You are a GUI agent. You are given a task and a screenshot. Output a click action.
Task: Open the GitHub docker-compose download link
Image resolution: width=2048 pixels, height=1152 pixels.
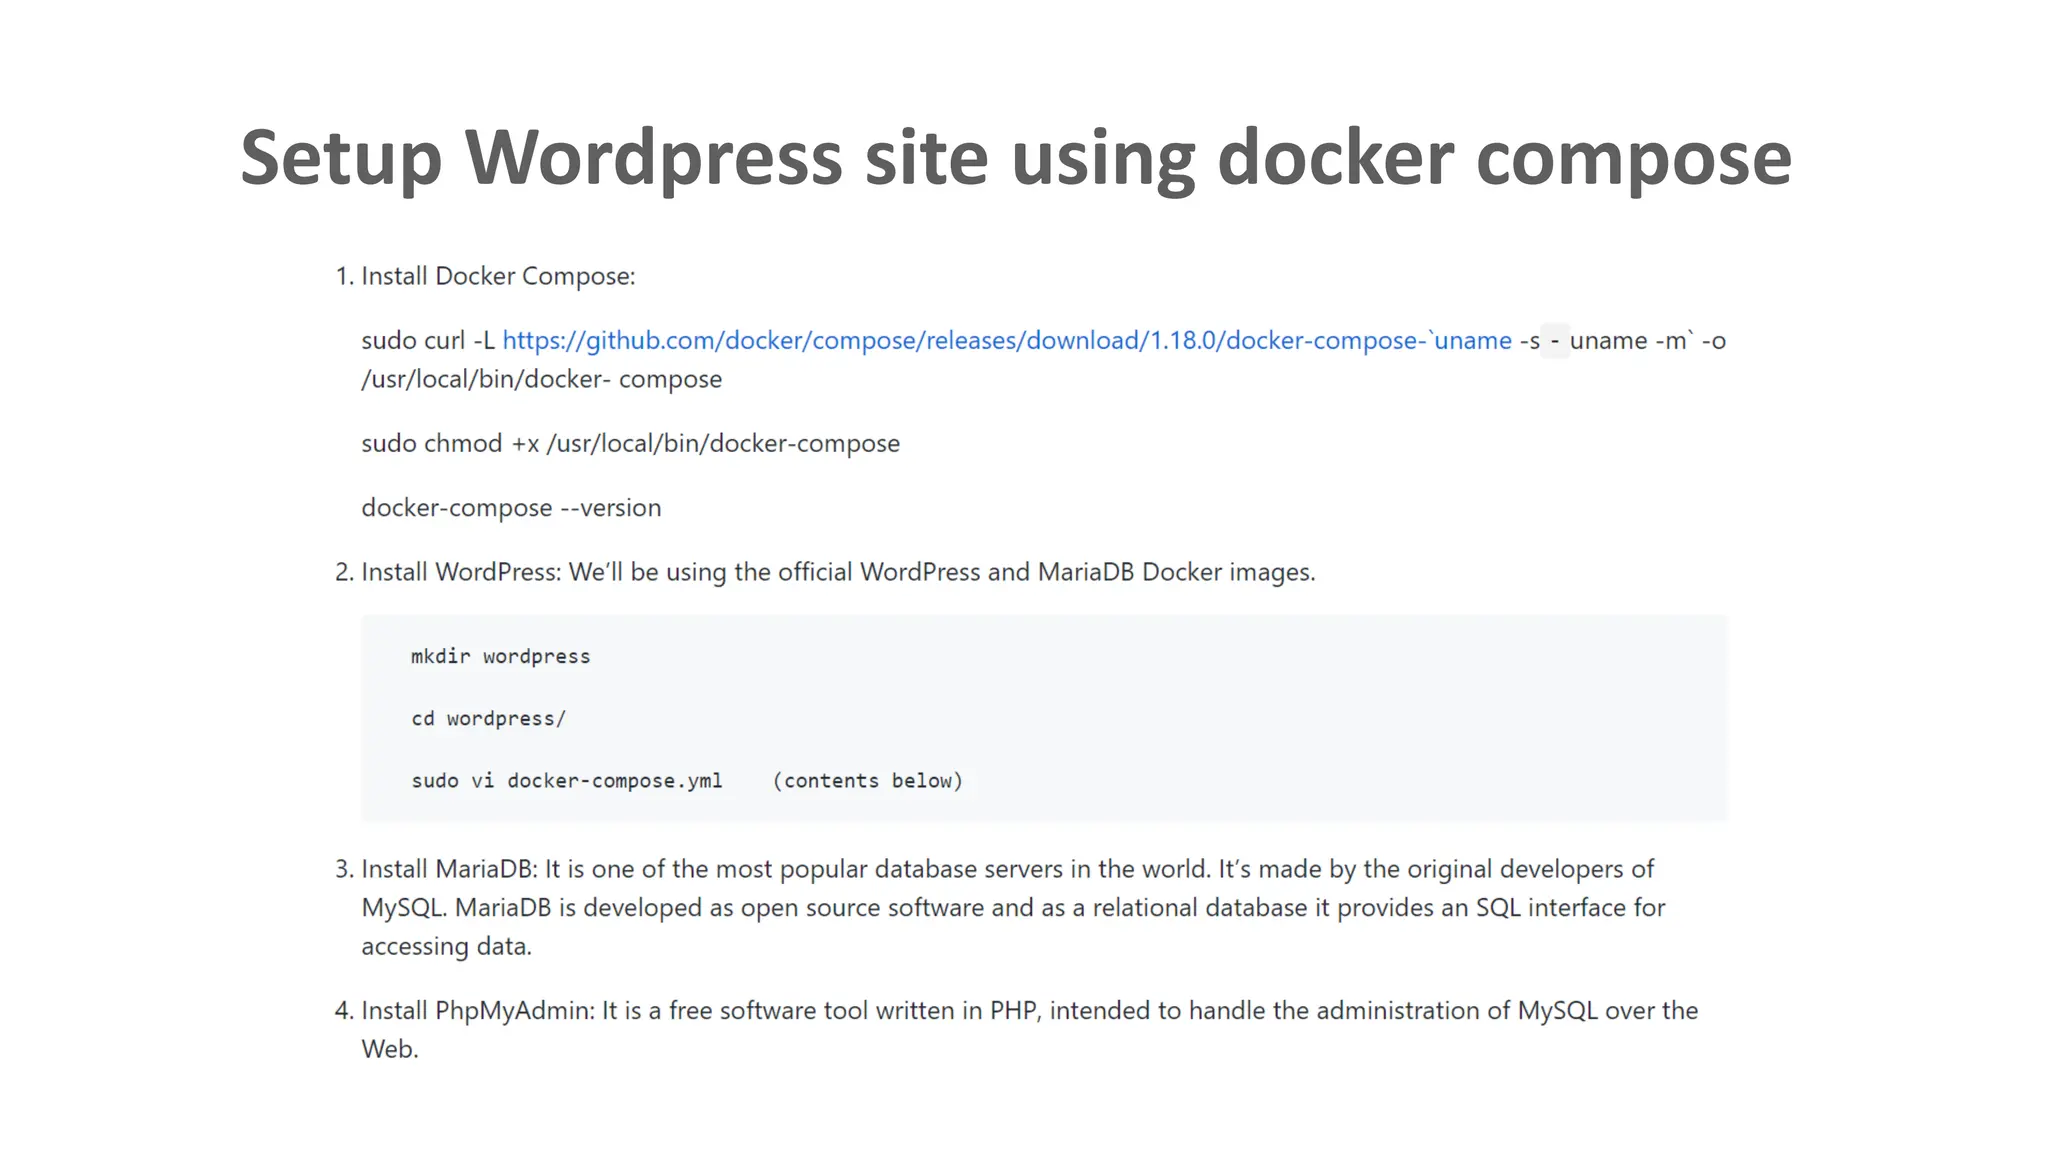1006,341
